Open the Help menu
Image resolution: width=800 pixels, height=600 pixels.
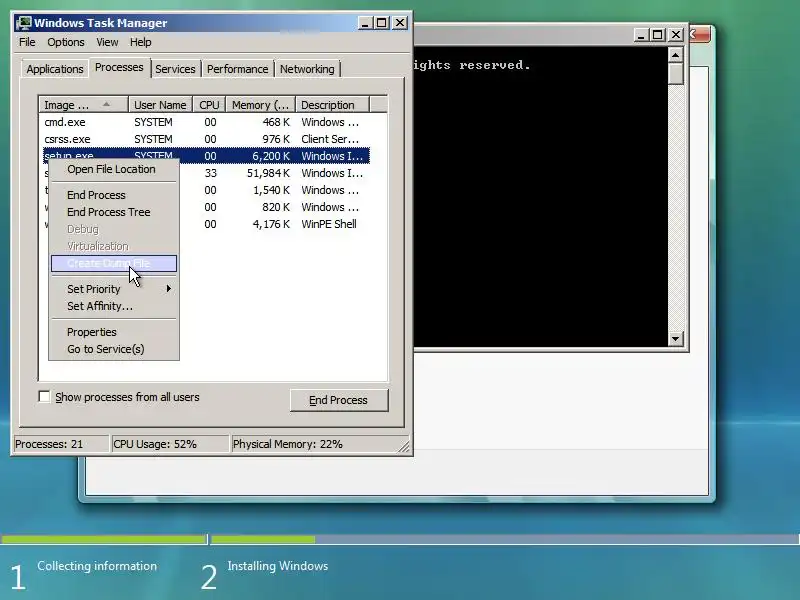[140, 42]
